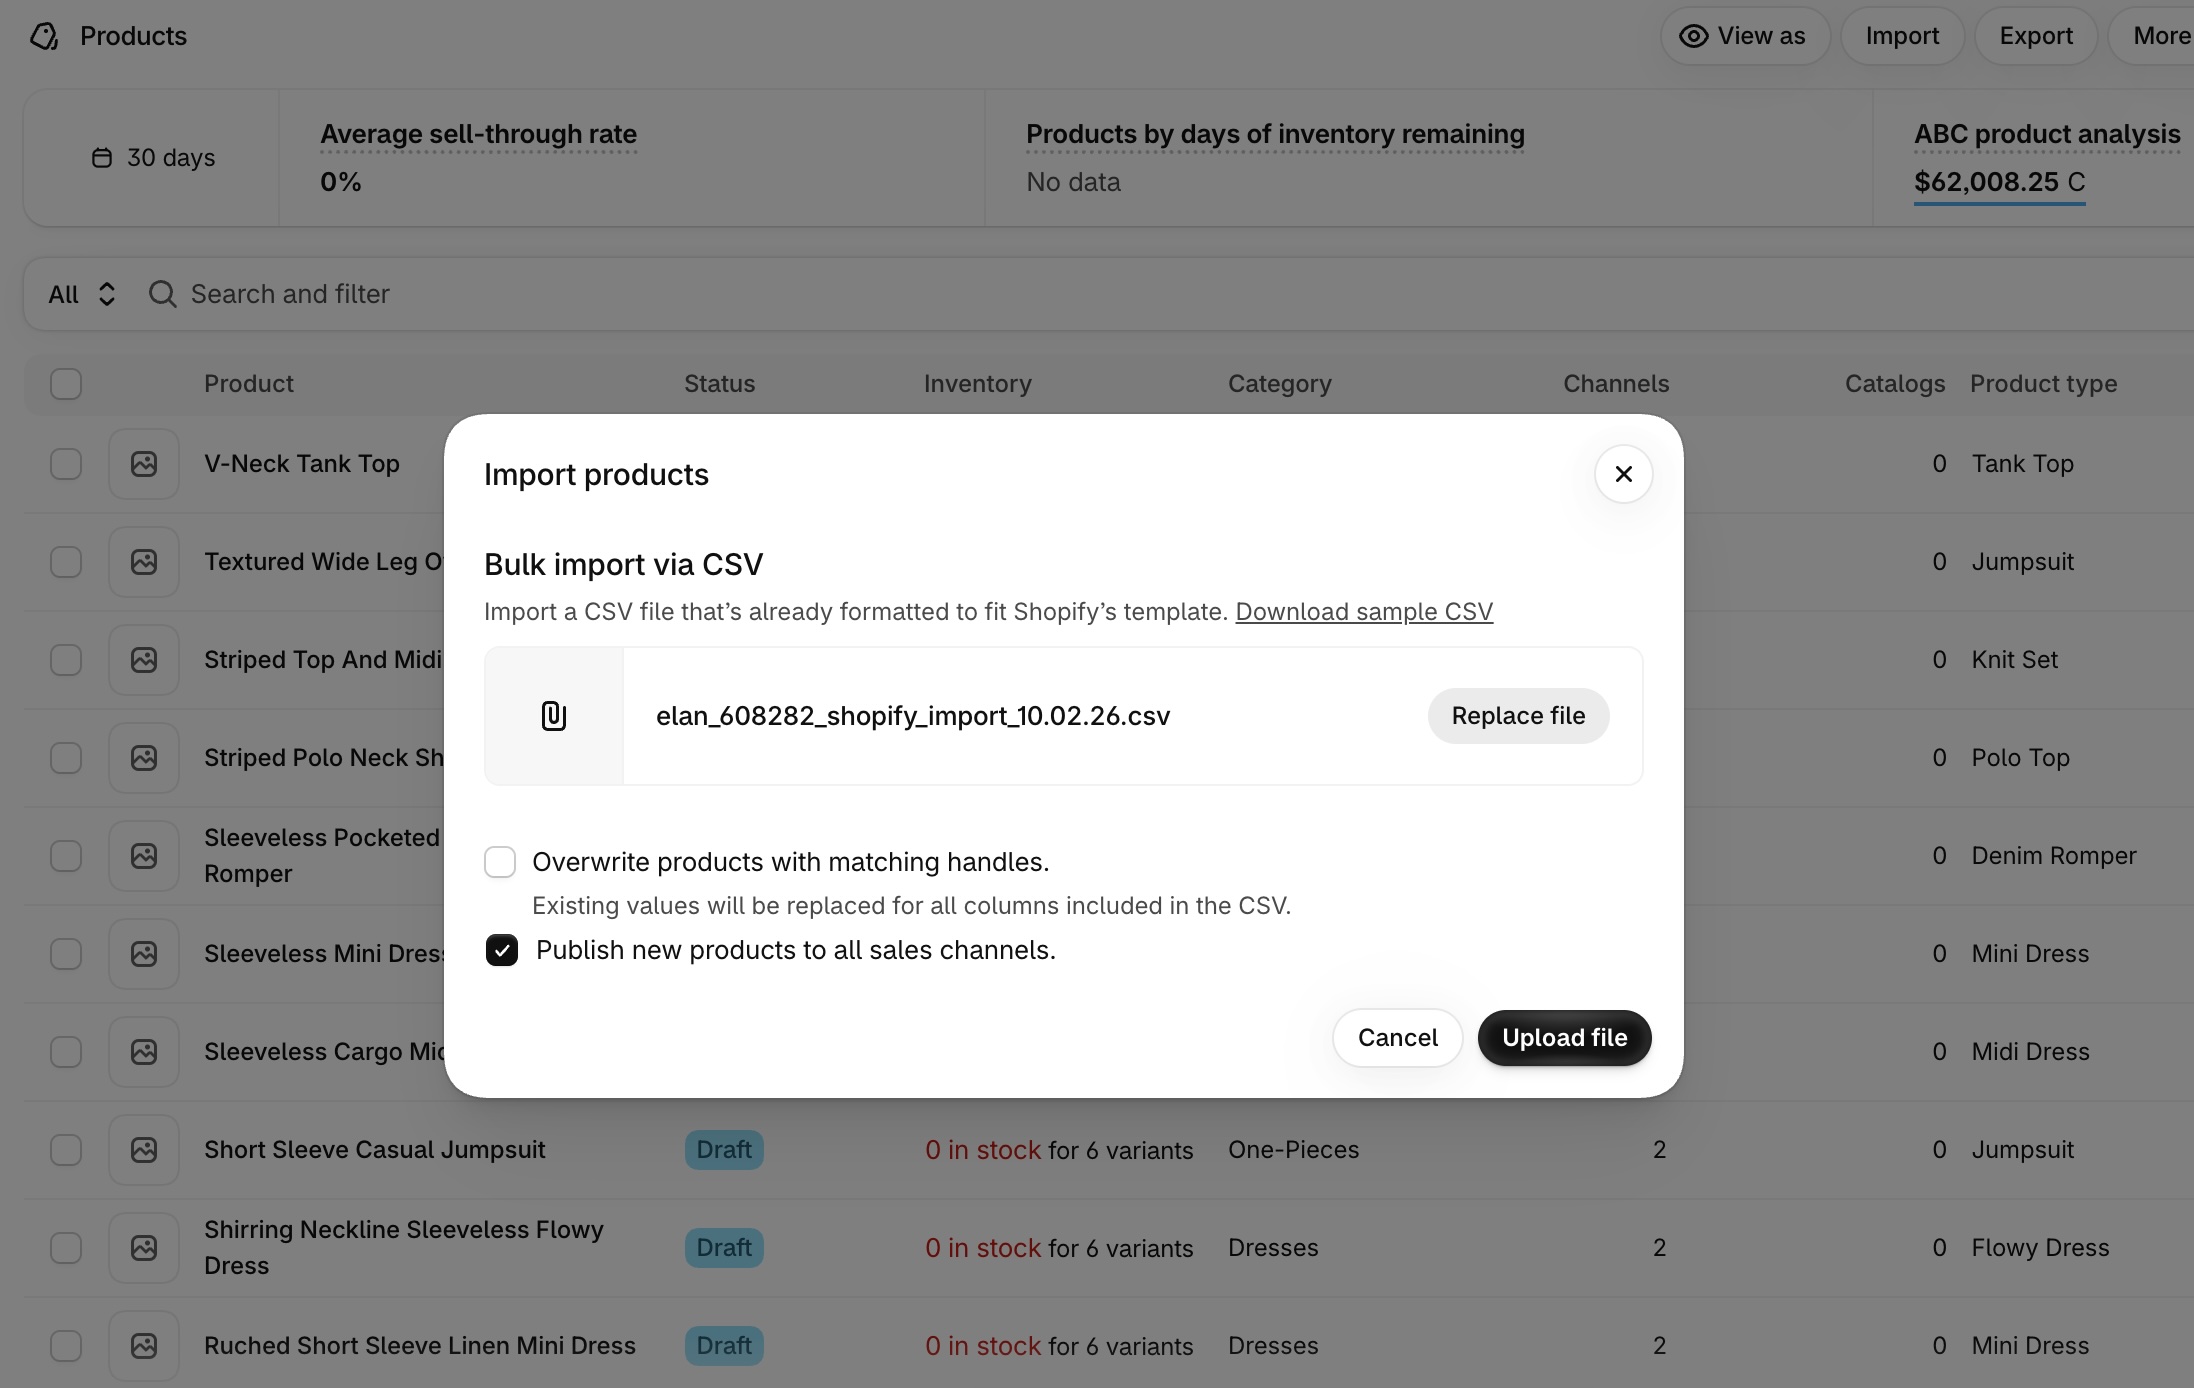
Task: Select the Short Sleeve Casual Jumpsuit checkbox
Action: click(66, 1150)
